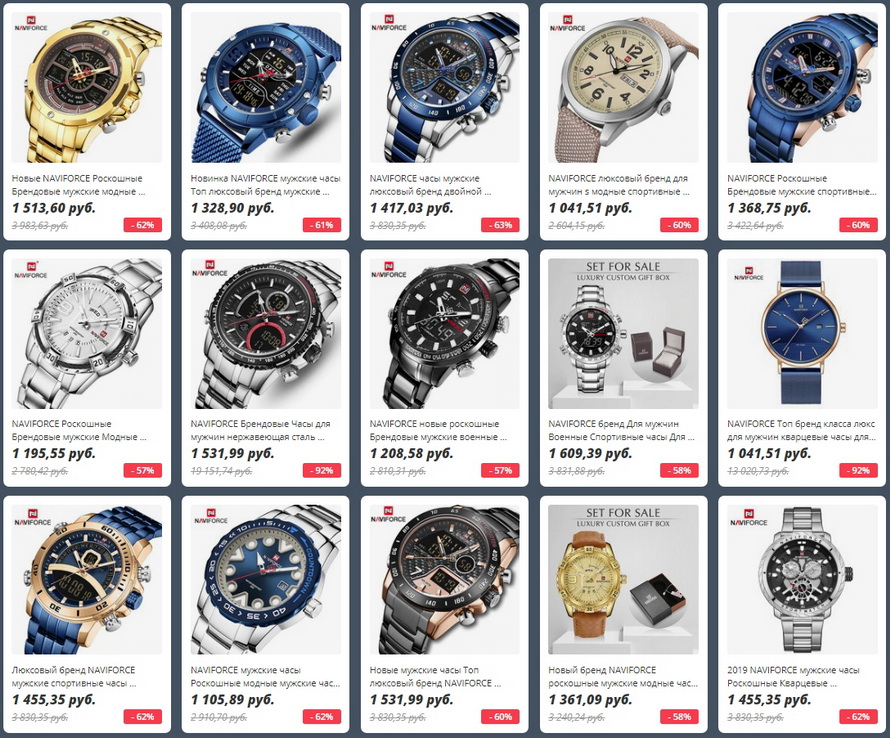Click the price 1 513,60 руб.

(54, 208)
